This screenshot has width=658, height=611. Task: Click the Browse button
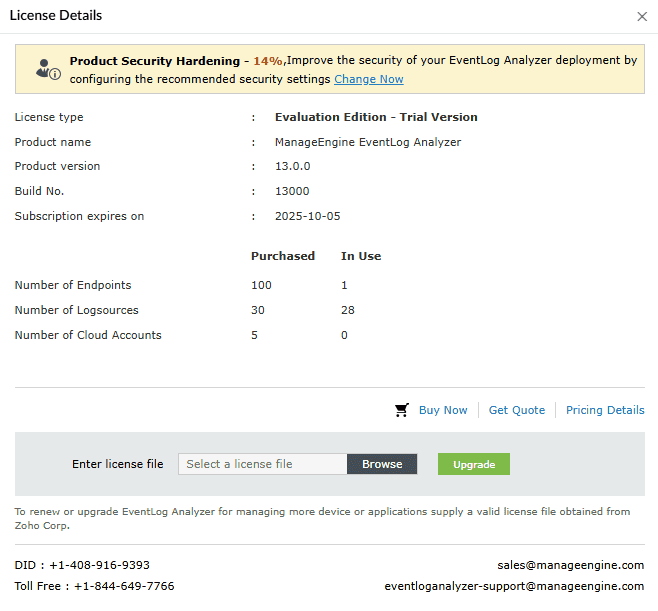pyautogui.click(x=382, y=464)
